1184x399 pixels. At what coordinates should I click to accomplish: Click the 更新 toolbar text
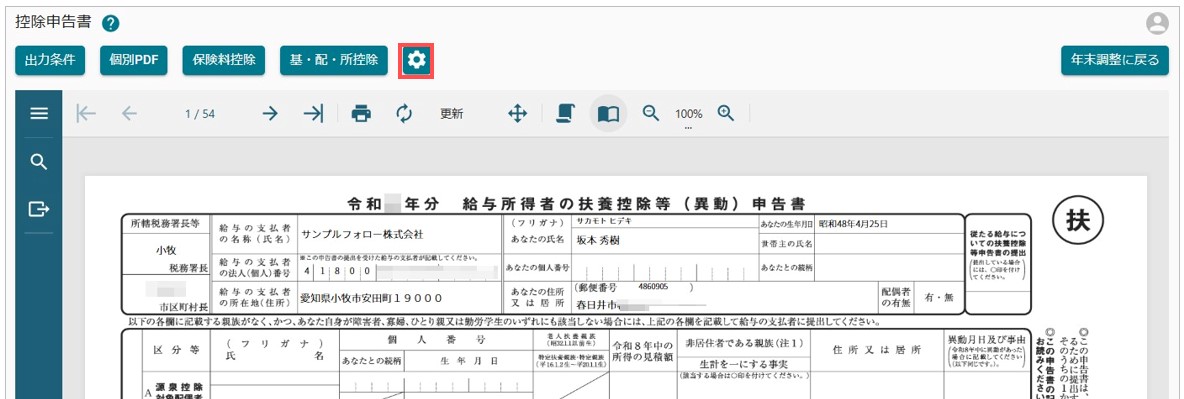point(452,114)
